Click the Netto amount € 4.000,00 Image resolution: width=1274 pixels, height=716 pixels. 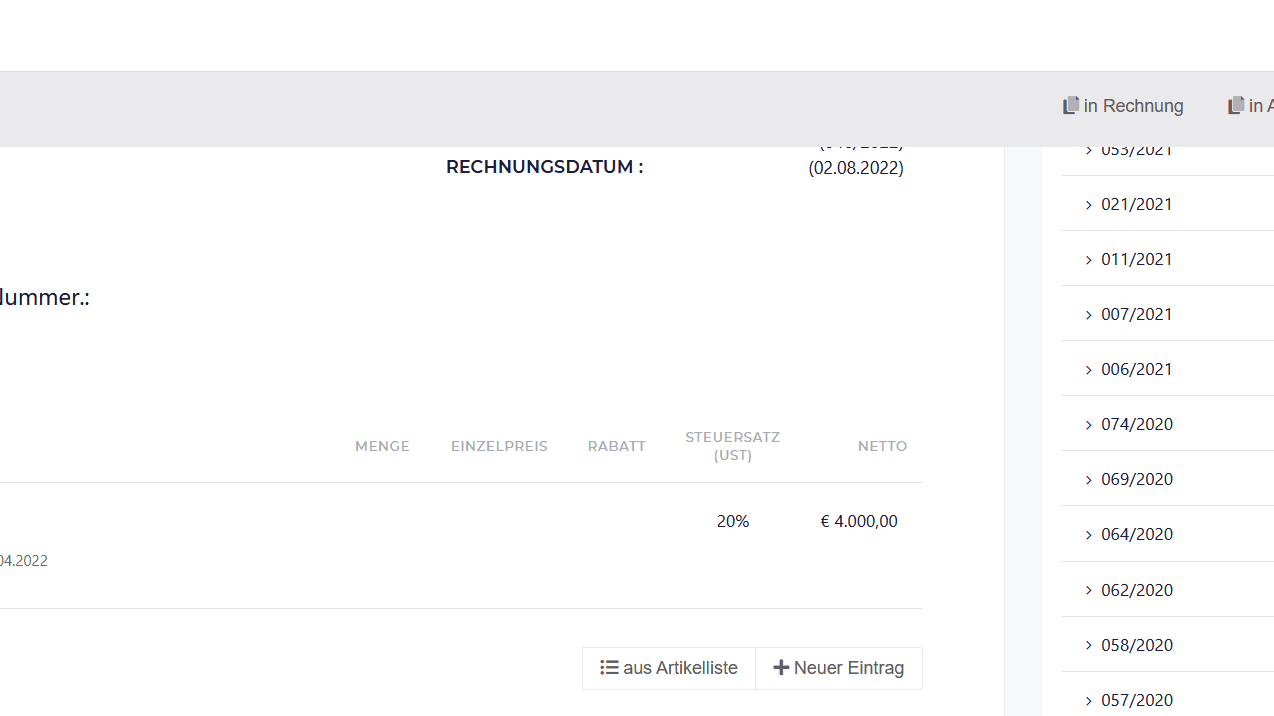click(859, 521)
